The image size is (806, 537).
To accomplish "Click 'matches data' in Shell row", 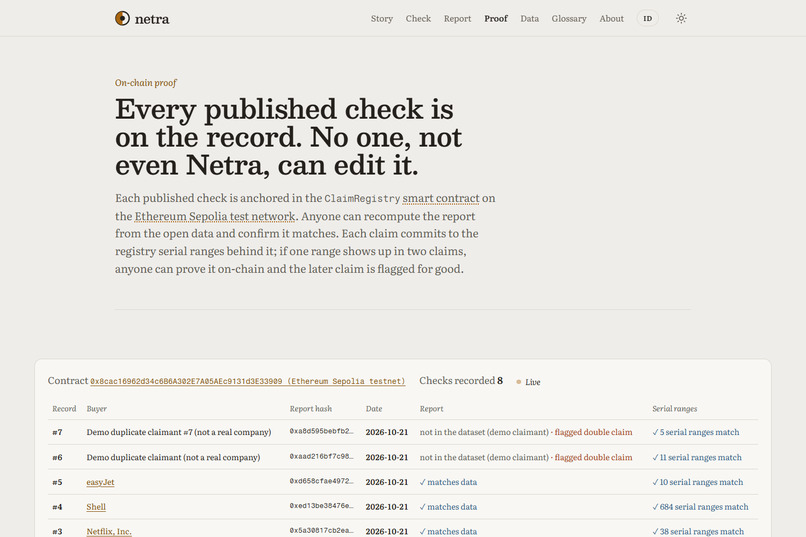I will pyautogui.click(x=448, y=507).
